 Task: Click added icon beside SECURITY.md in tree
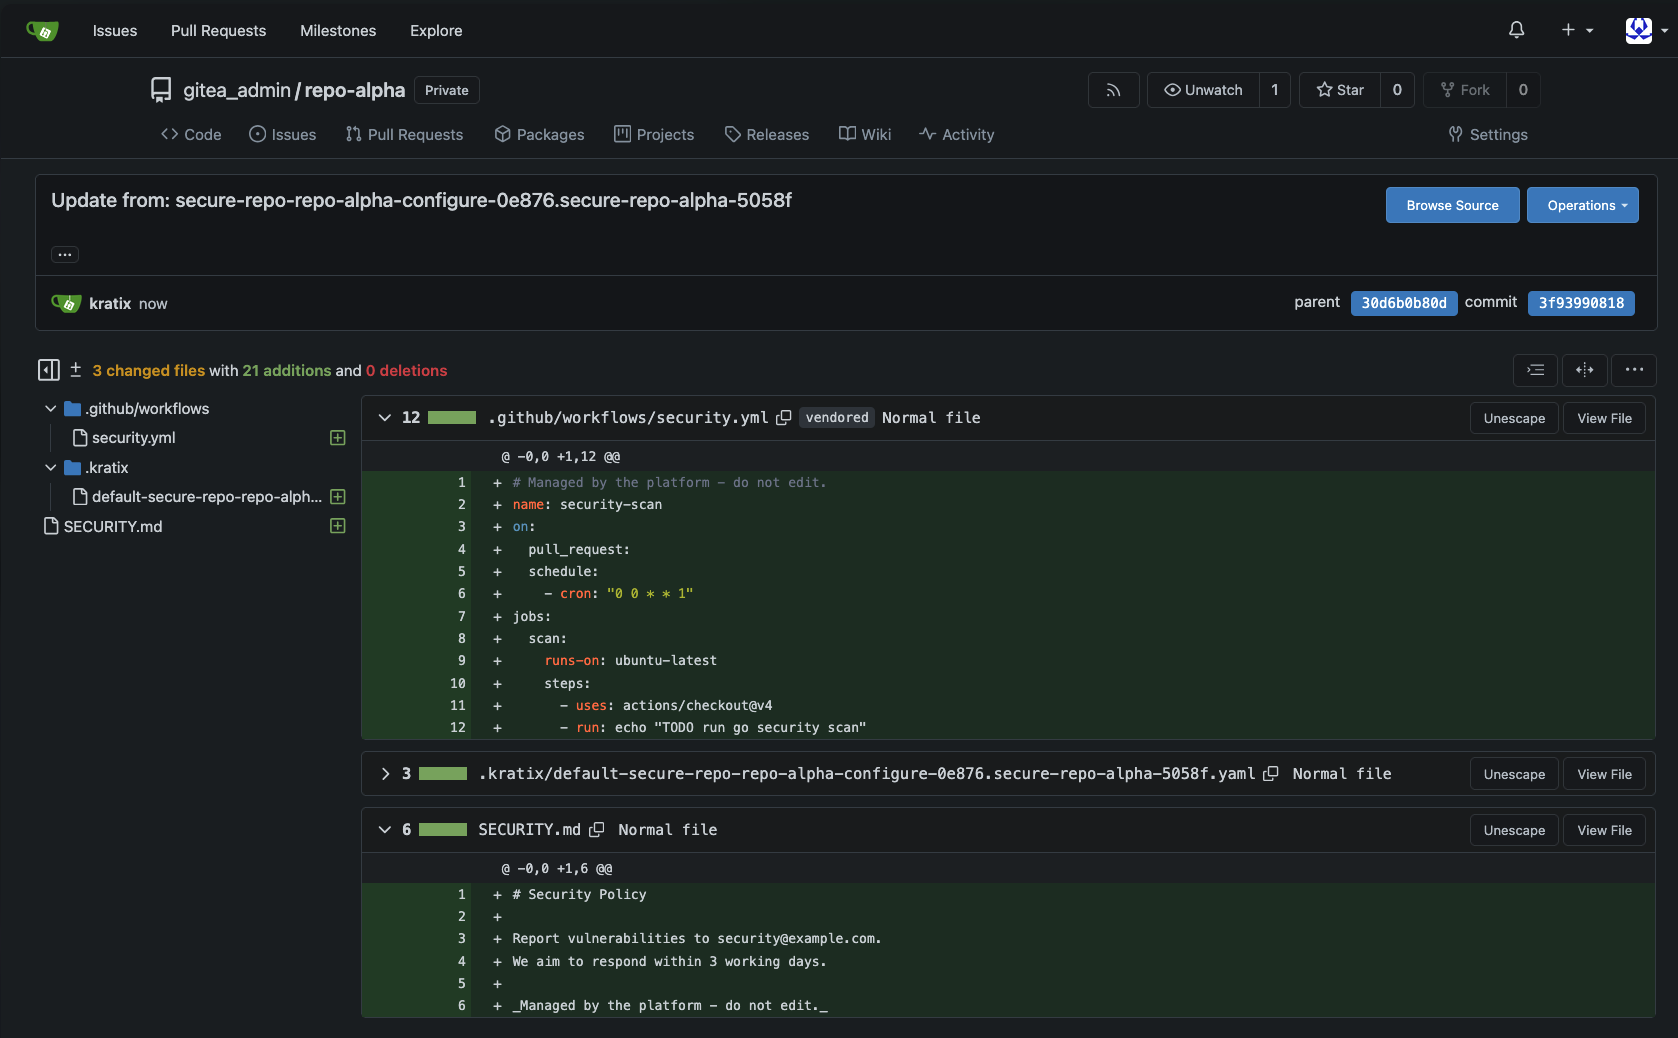338,526
